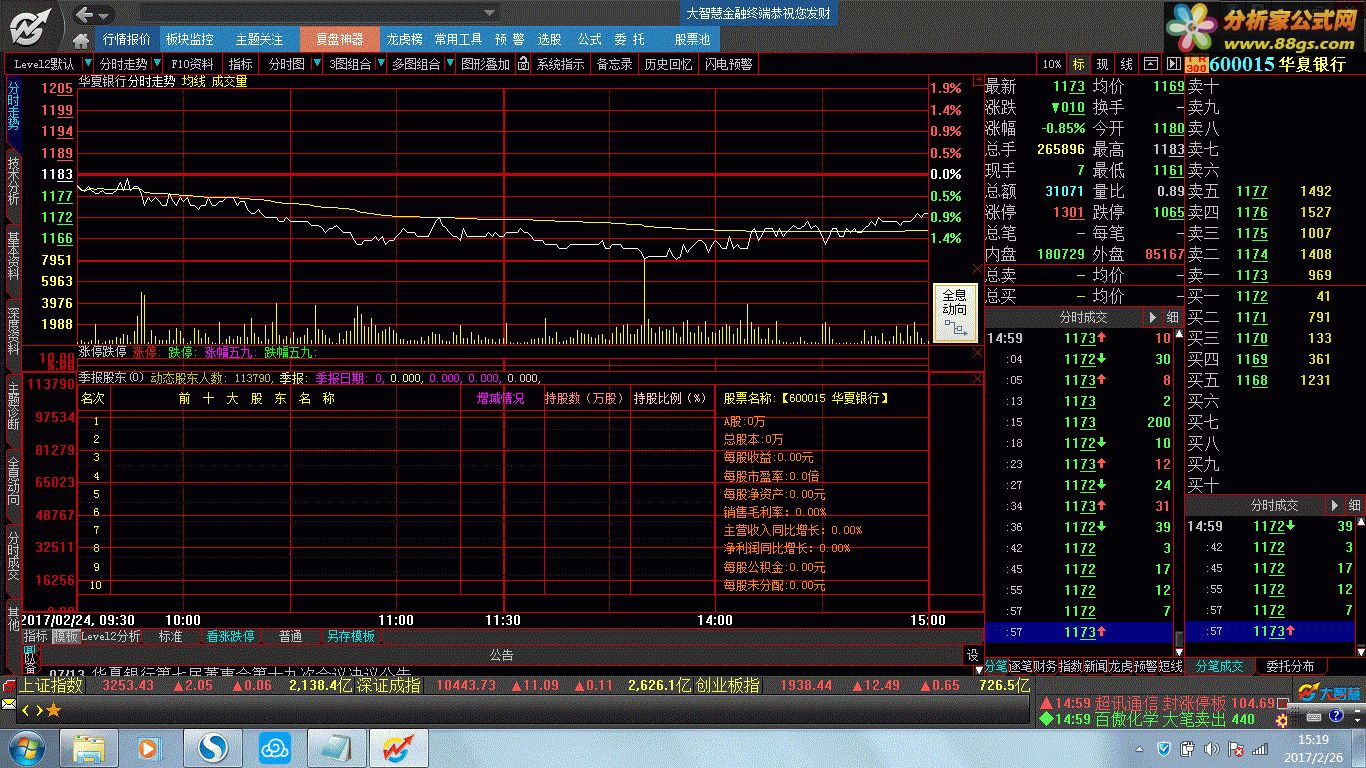Expand the 分时图 dropdown arrow

click(316, 64)
